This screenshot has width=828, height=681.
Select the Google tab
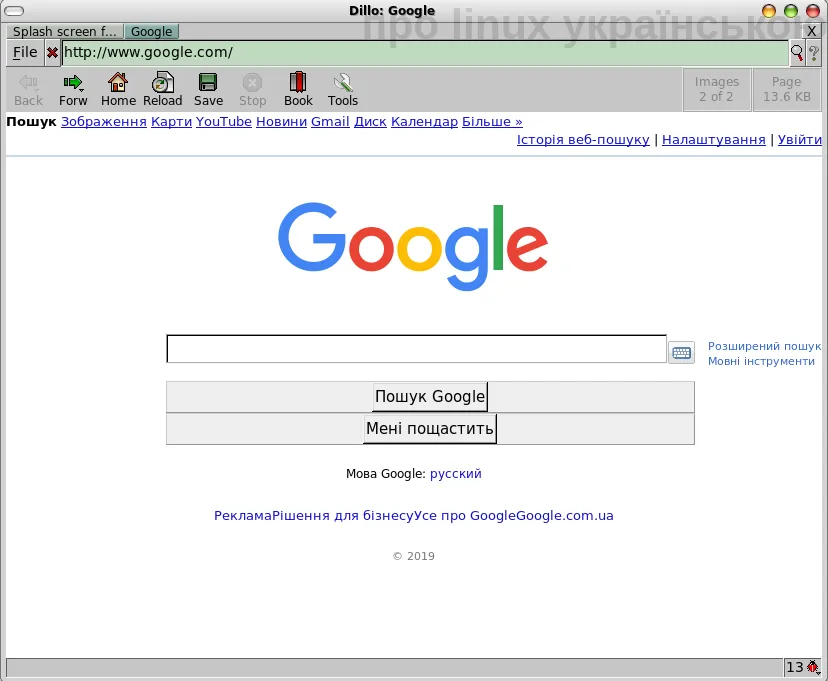point(152,32)
